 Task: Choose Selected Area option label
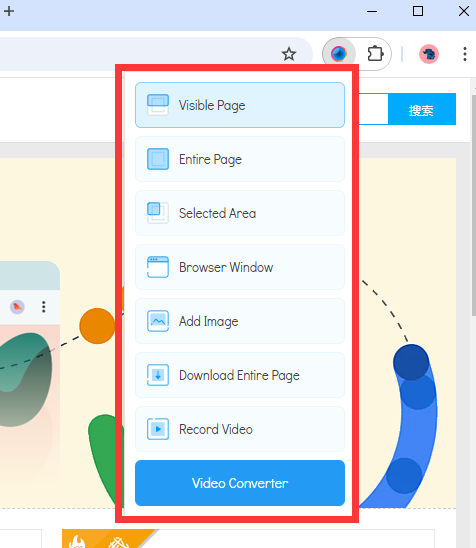pos(217,213)
